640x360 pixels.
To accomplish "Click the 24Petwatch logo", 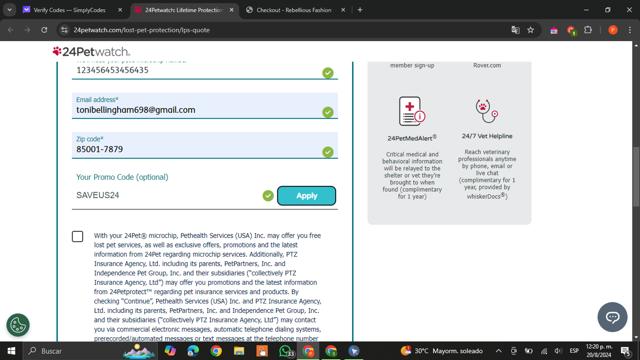I will 91,51.
